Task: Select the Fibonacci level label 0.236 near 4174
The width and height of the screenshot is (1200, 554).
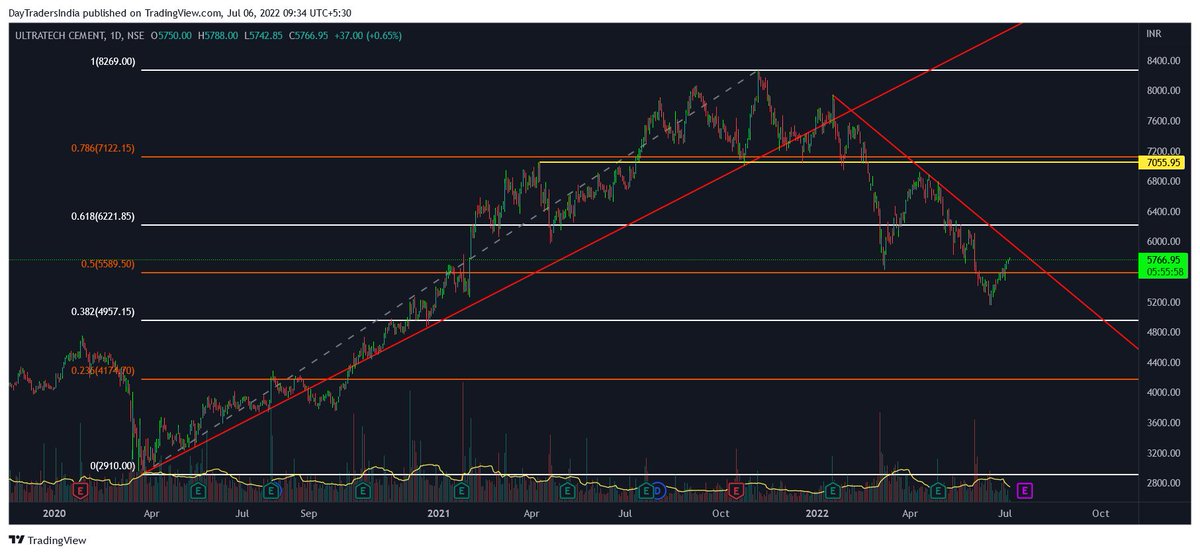Action: click(103, 371)
